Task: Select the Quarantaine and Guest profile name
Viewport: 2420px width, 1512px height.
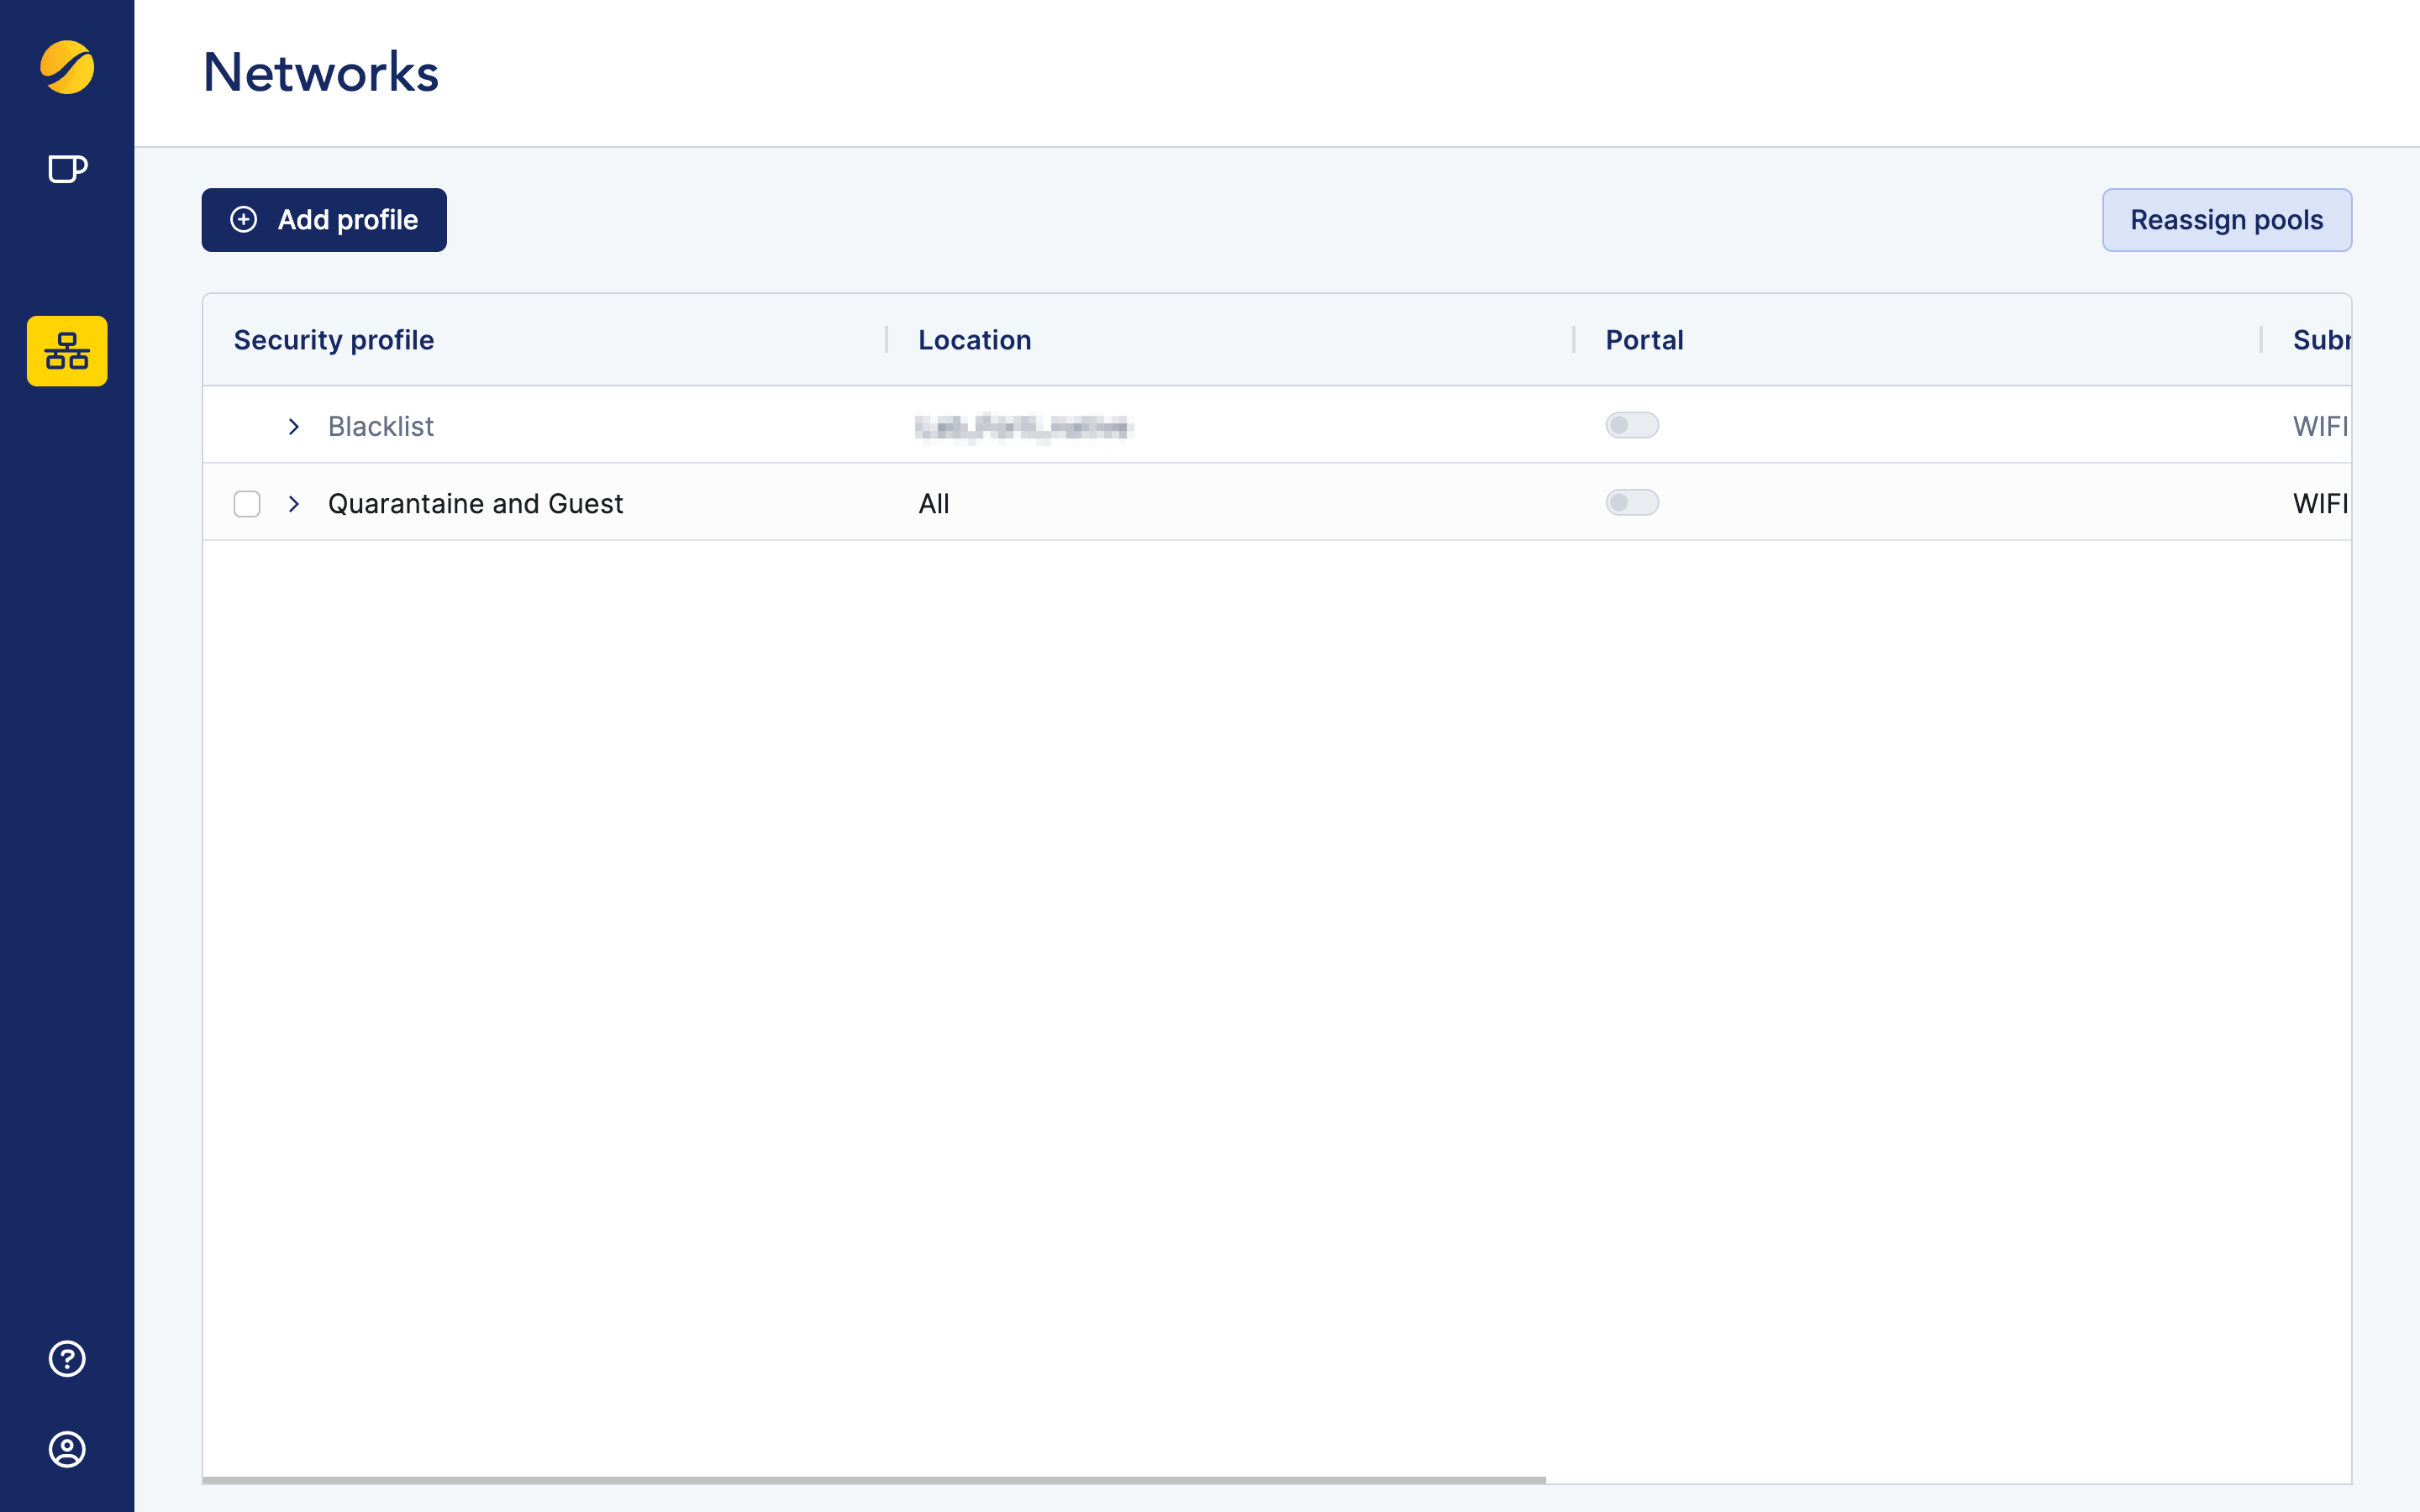Action: click(x=475, y=504)
